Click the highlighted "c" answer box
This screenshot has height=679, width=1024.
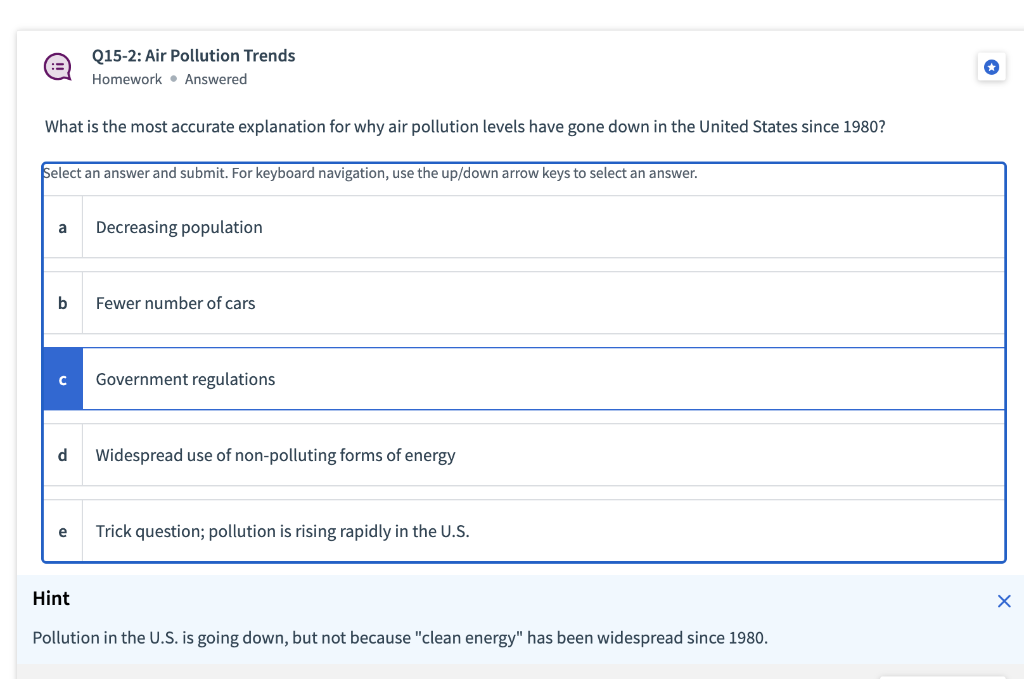[x=63, y=379]
